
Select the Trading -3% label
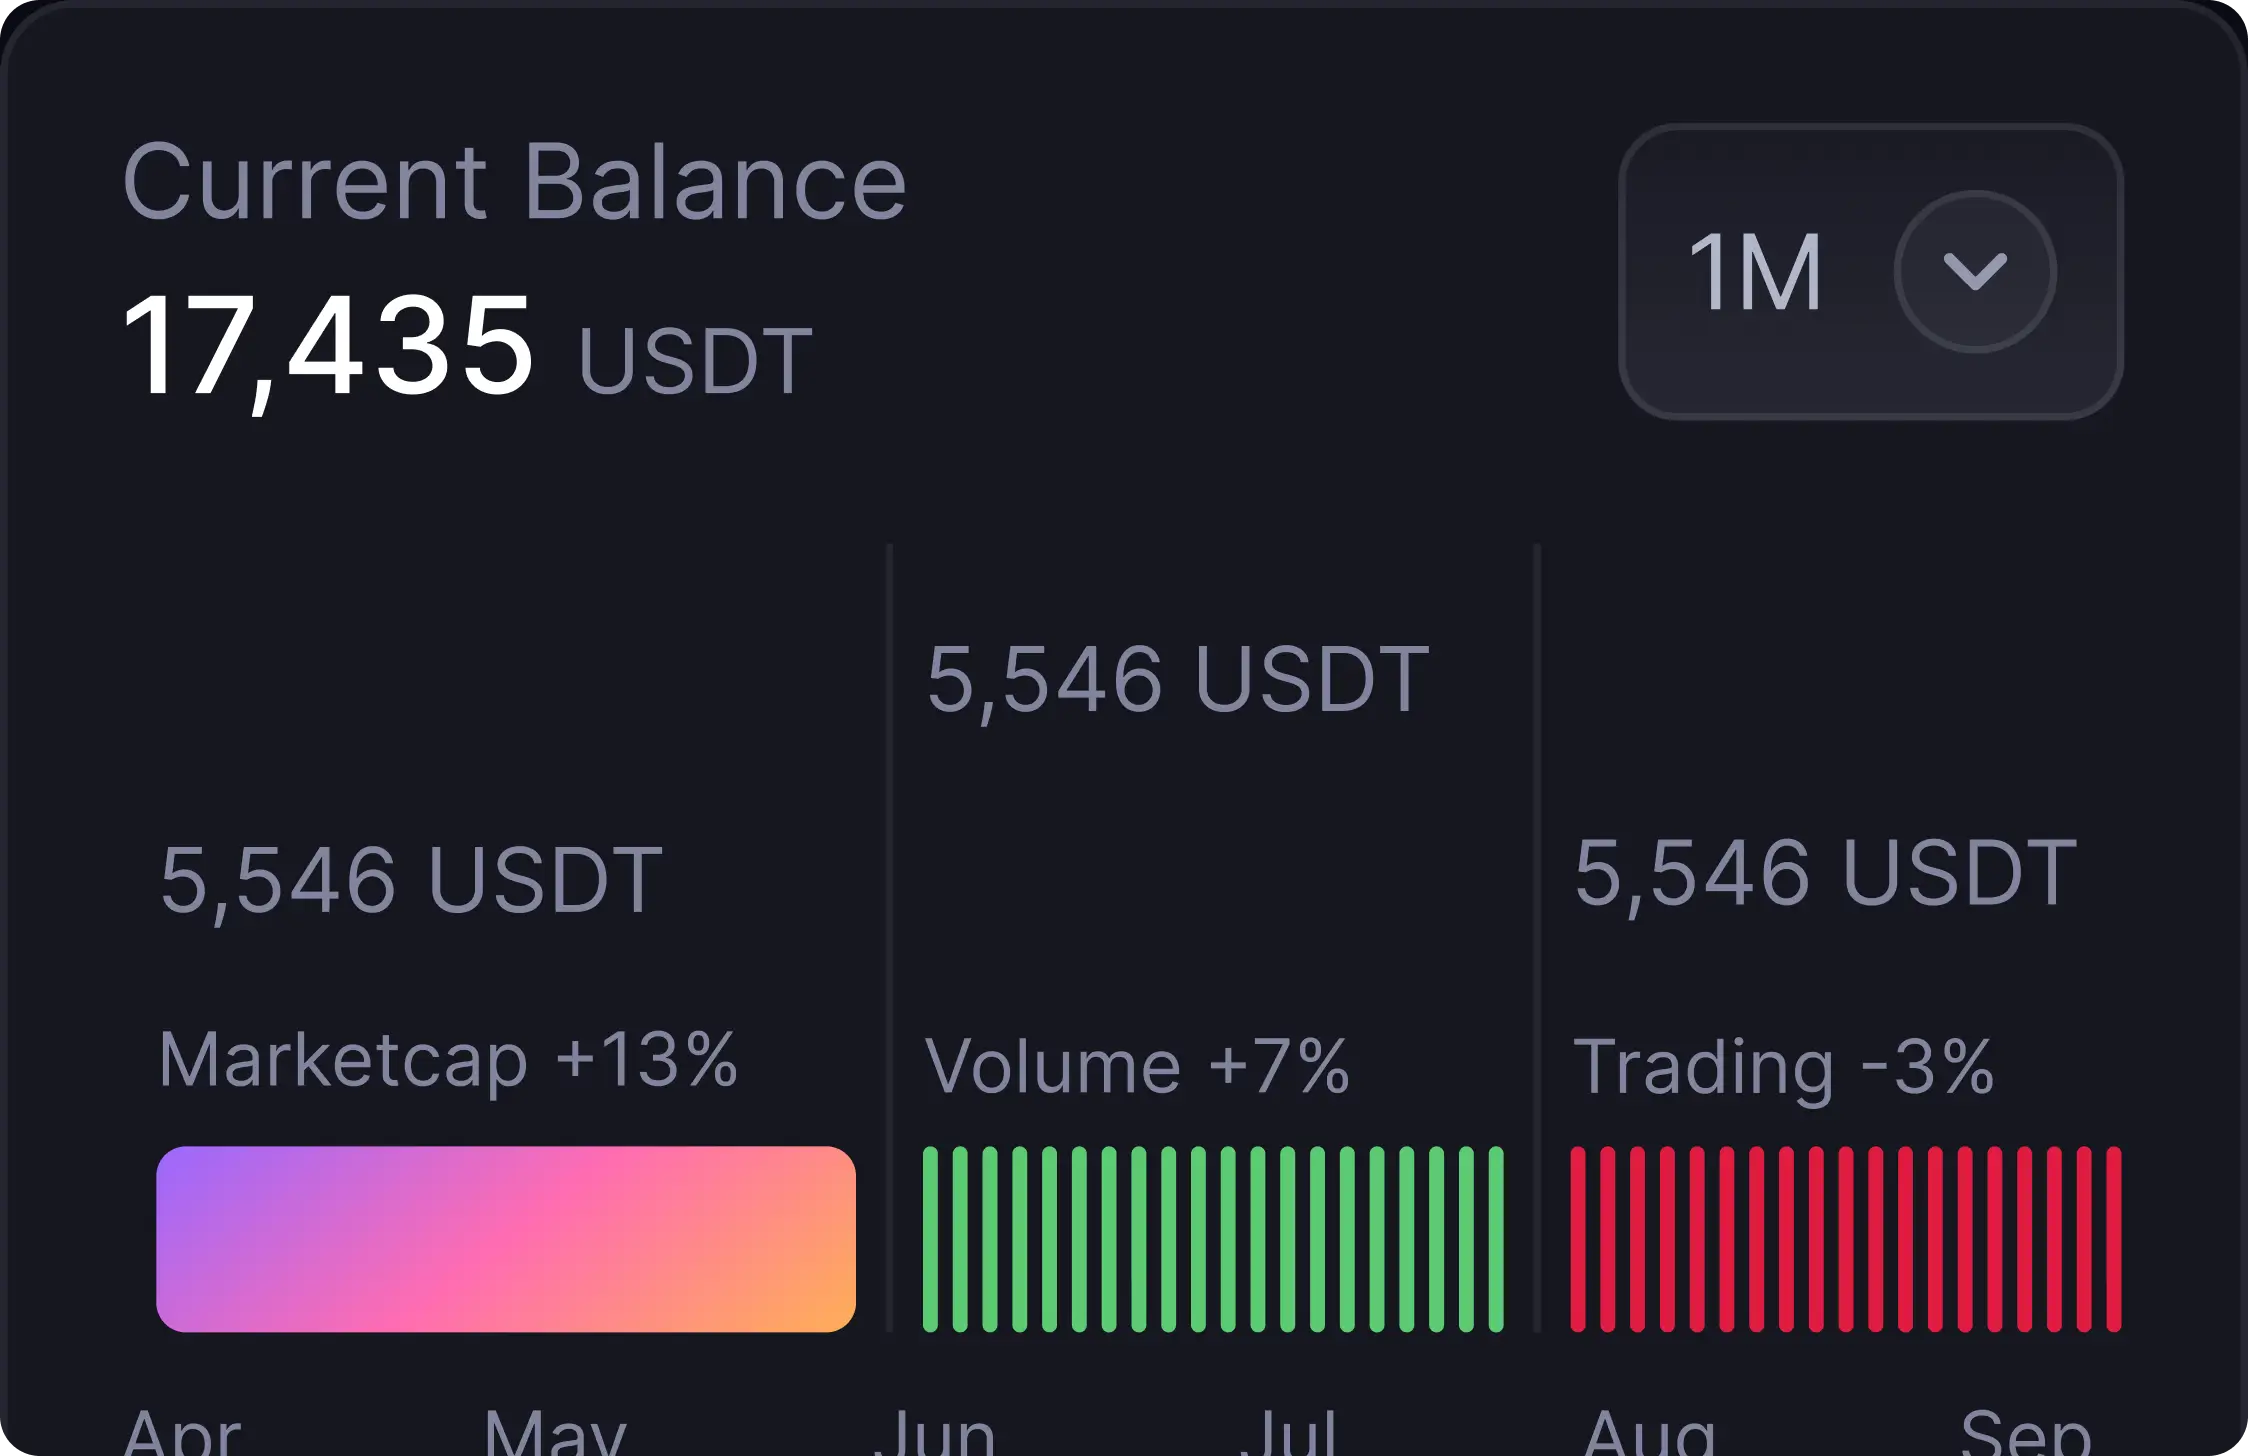(x=1783, y=1067)
